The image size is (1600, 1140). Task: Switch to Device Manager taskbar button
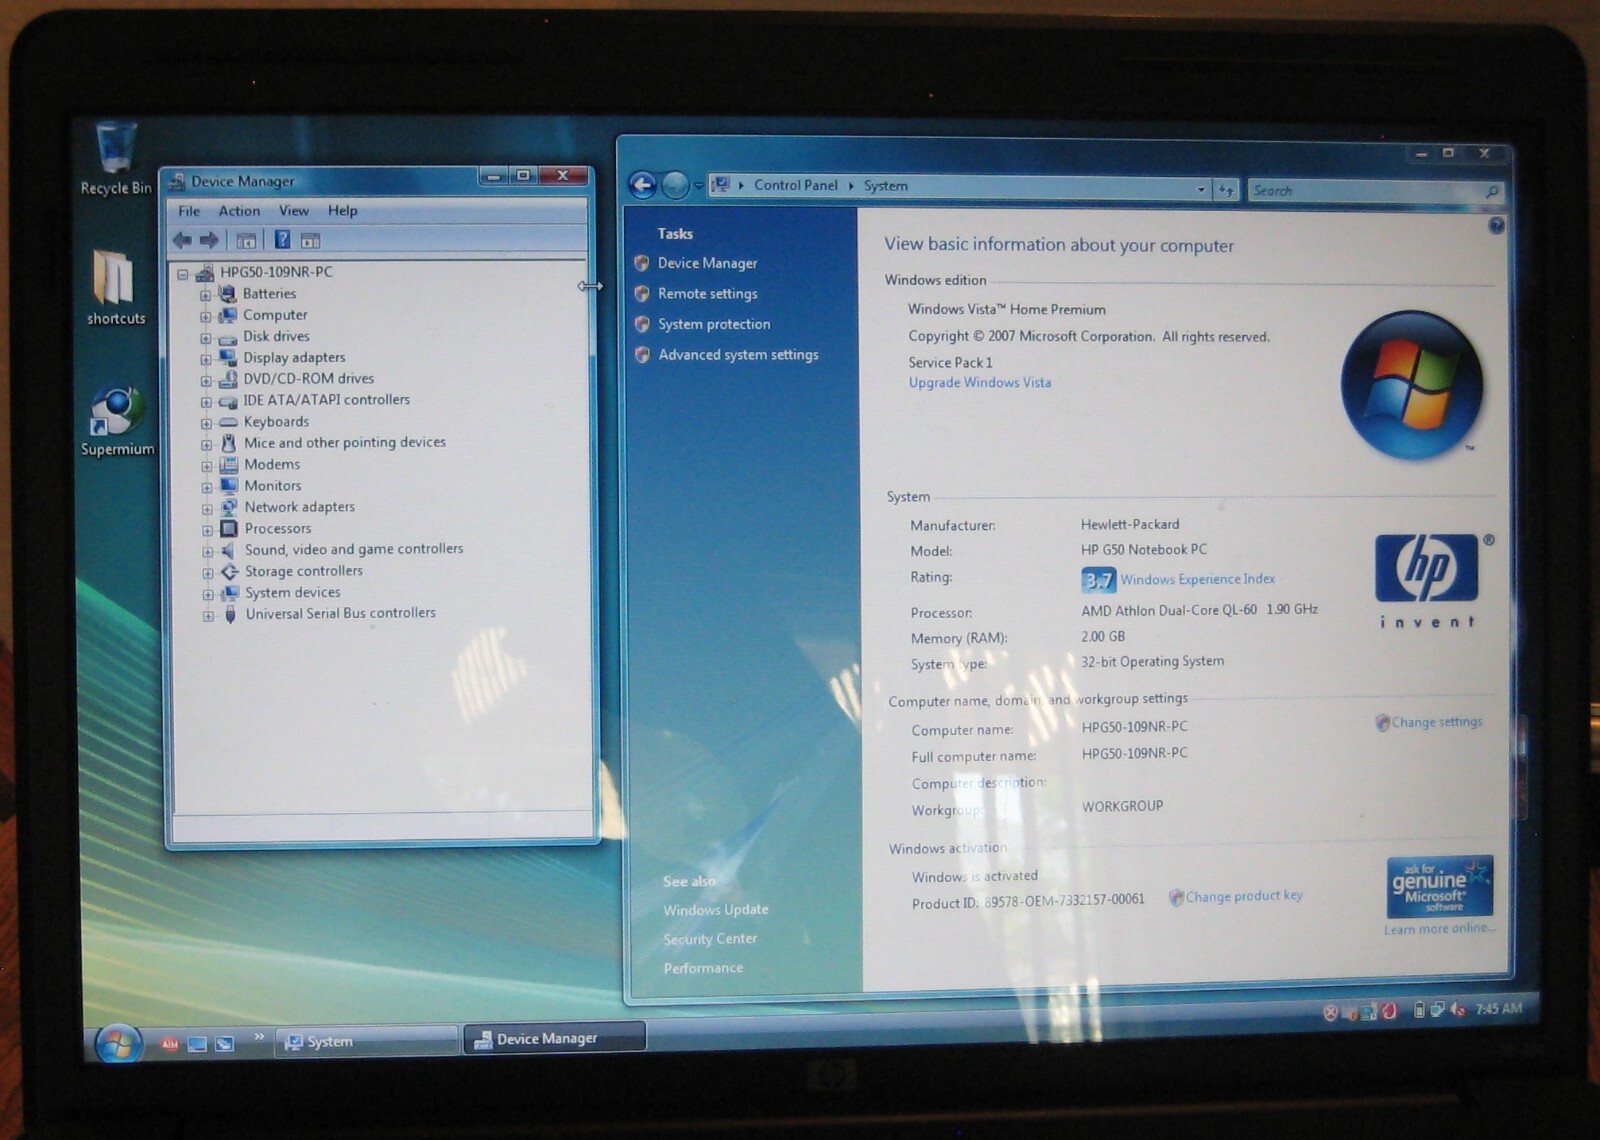[x=554, y=1039]
